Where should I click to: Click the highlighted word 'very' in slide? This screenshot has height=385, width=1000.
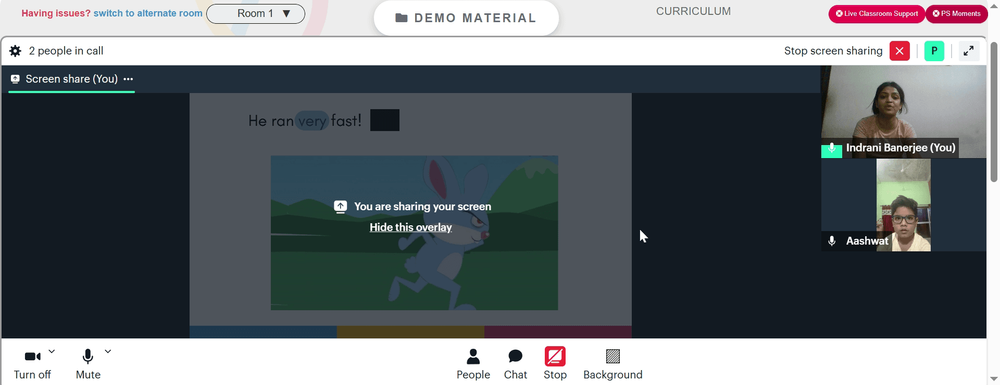pyautogui.click(x=312, y=120)
